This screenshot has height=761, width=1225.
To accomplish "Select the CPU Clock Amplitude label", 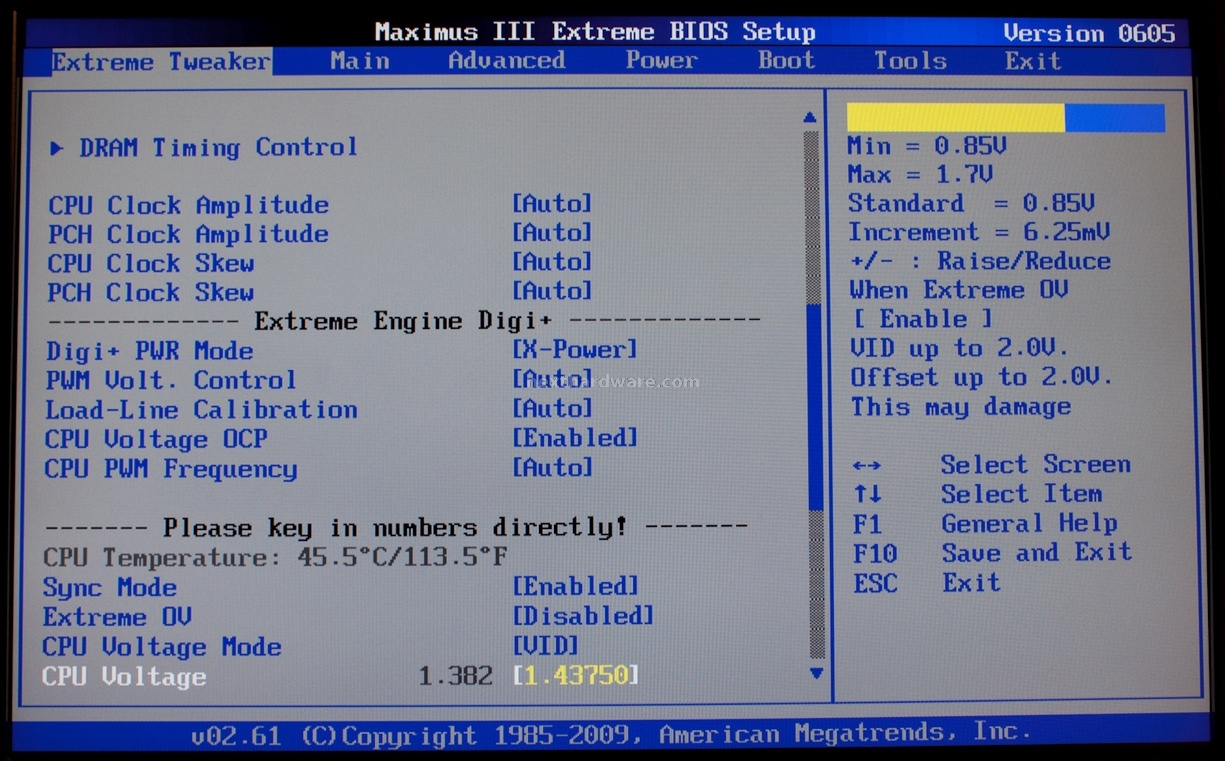I will pyautogui.click(x=188, y=205).
